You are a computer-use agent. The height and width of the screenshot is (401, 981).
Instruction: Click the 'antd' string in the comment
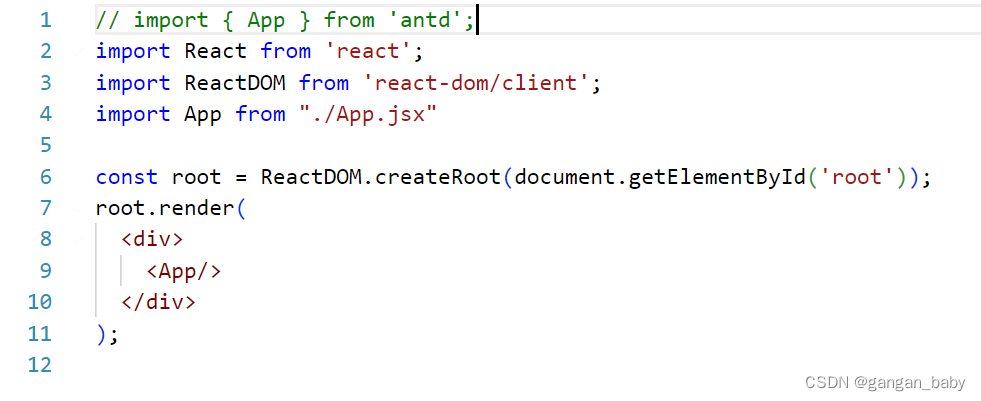click(425, 21)
